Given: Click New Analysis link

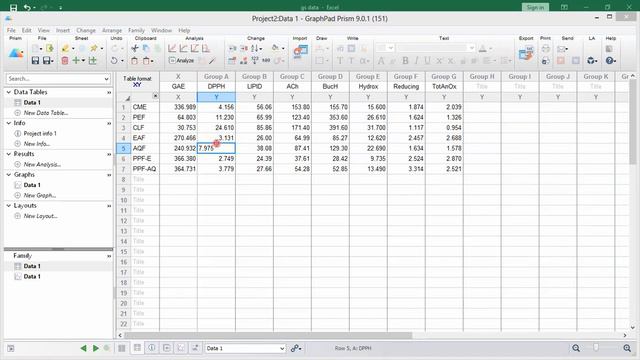Looking at the screenshot, I should pyautogui.click(x=42, y=164).
